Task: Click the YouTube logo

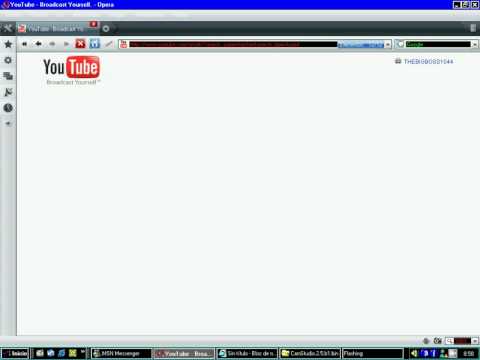Action: tap(71, 70)
